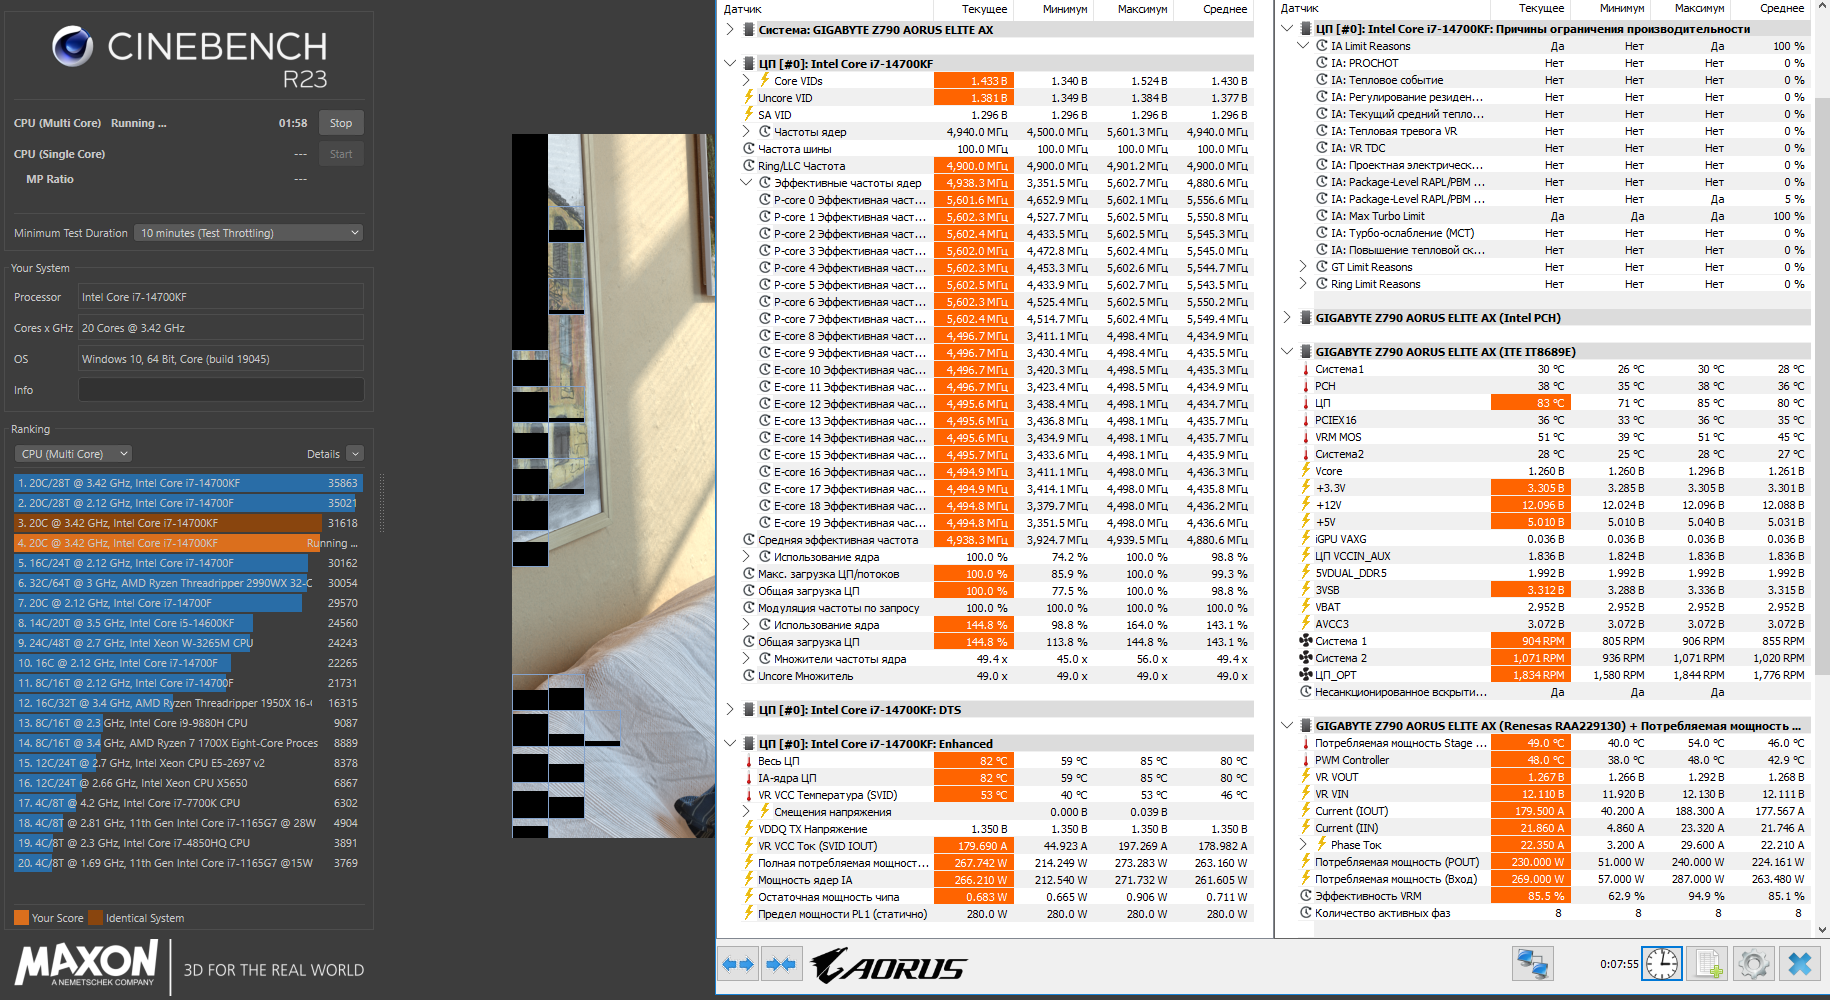
Task: Select the Количество активных фаз row
Action: click(x=1555, y=913)
